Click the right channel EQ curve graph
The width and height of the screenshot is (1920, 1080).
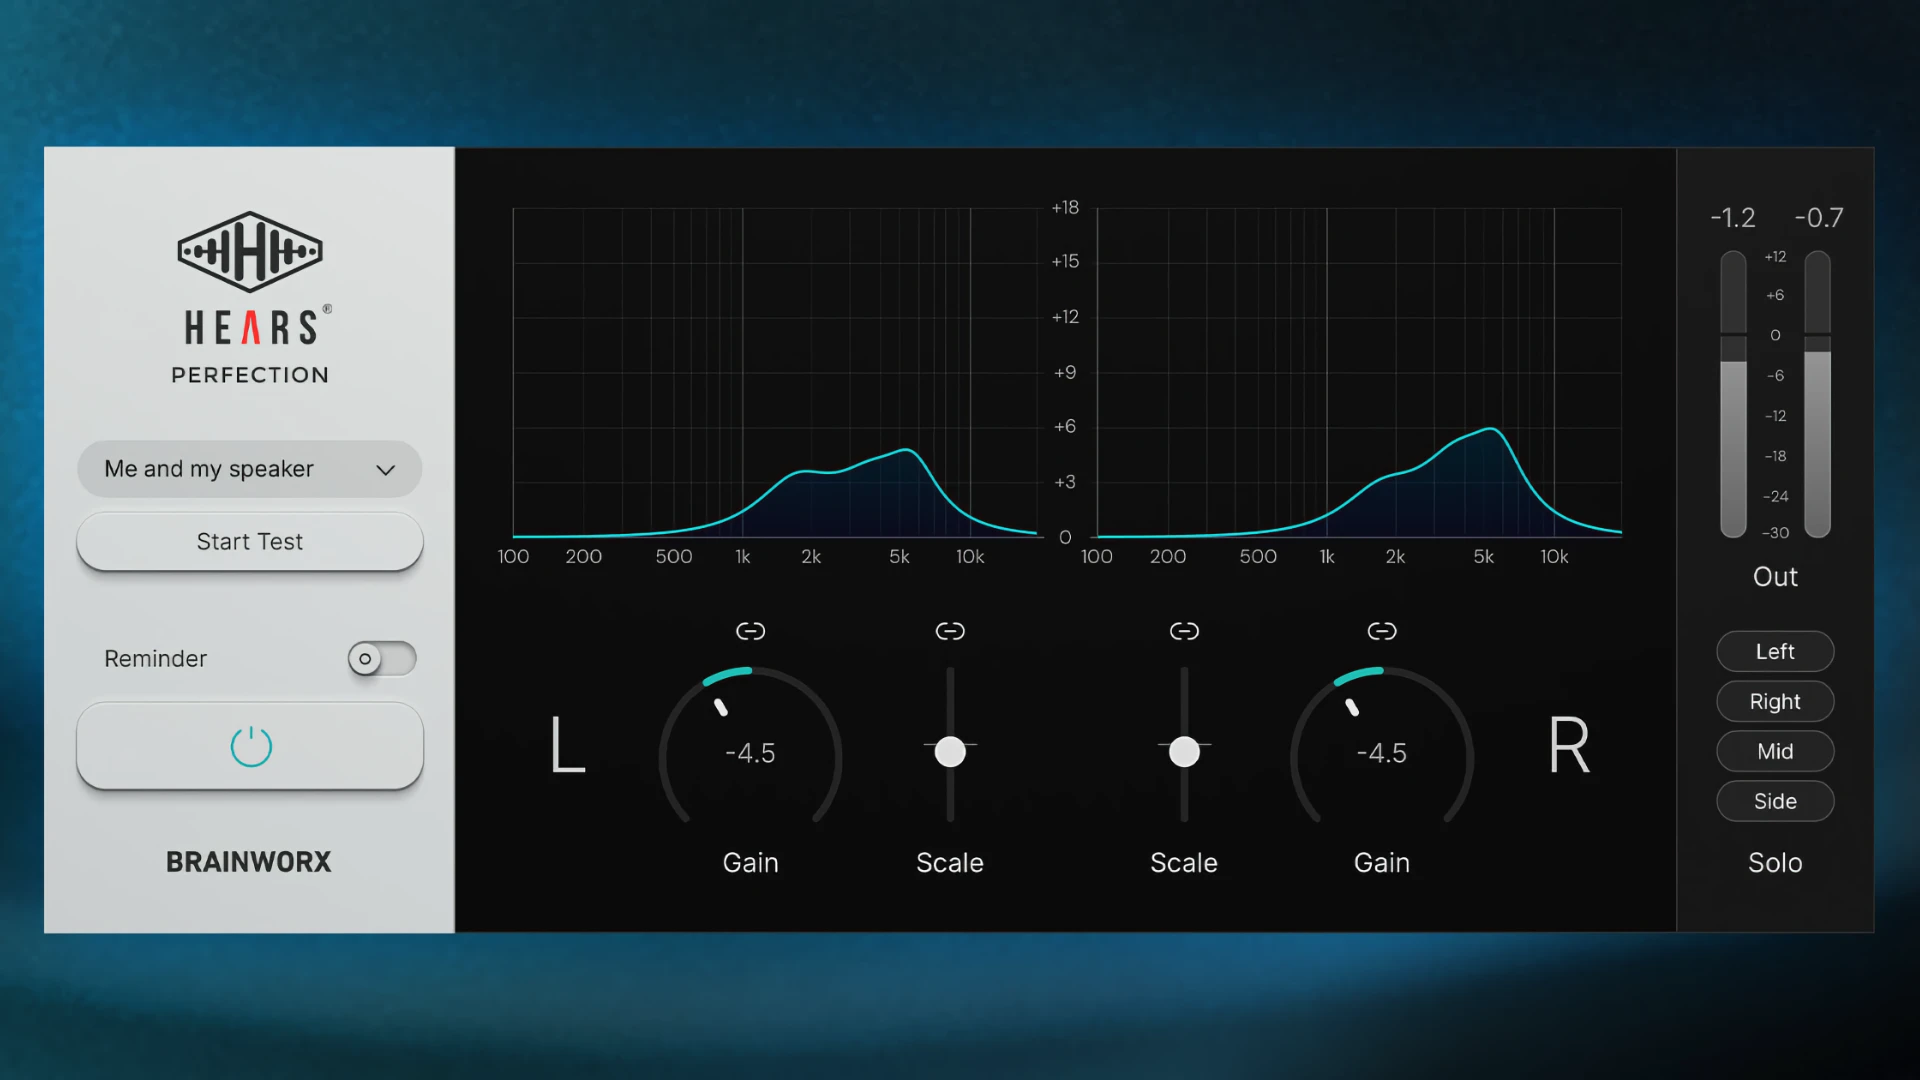click(1359, 372)
